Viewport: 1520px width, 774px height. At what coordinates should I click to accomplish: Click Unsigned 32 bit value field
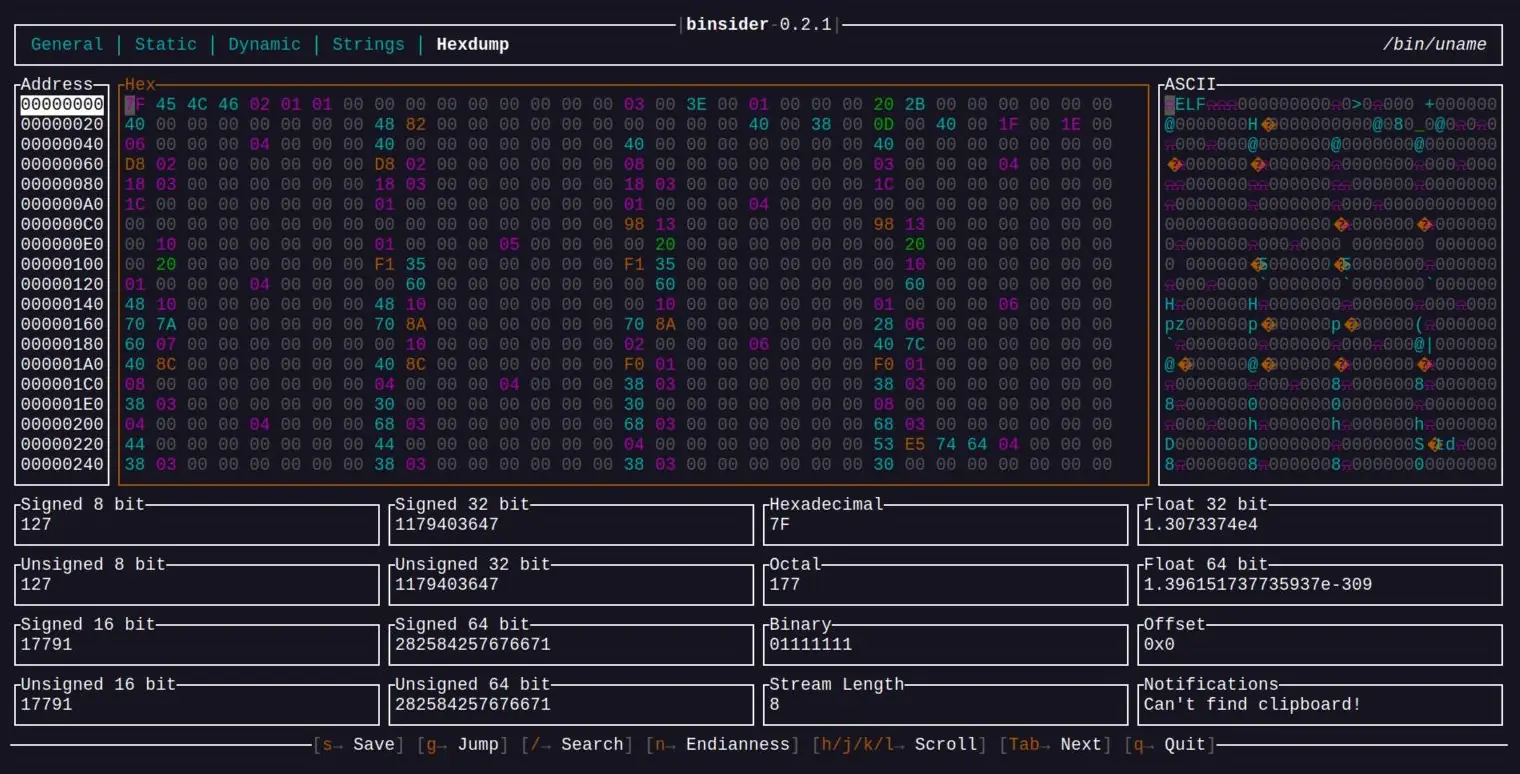[x=571, y=584]
